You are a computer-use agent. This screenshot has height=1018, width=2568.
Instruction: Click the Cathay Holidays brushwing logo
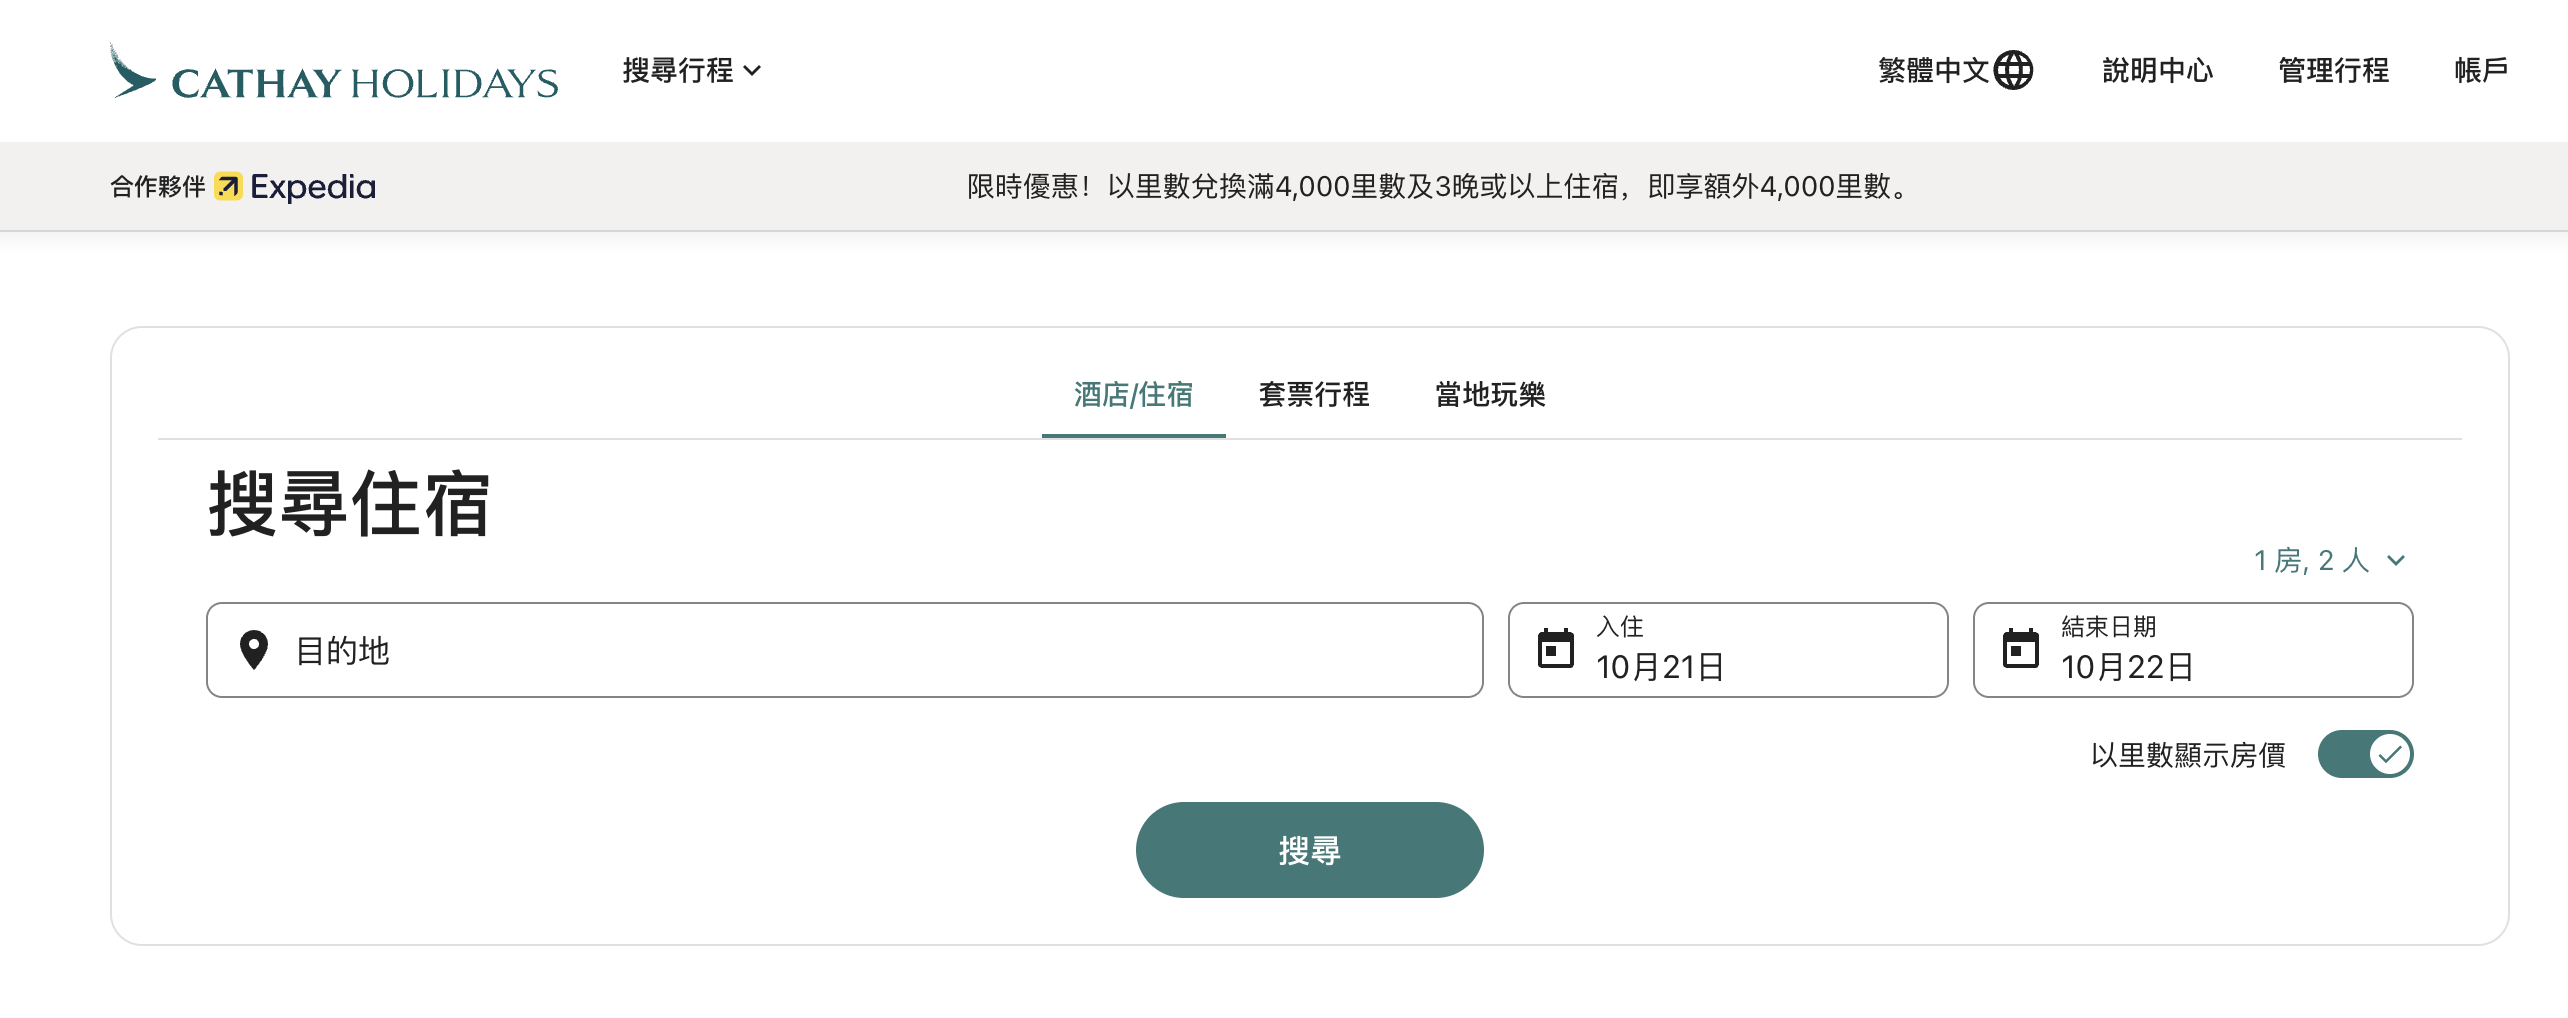pyautogui.click(x=131, y=70)
